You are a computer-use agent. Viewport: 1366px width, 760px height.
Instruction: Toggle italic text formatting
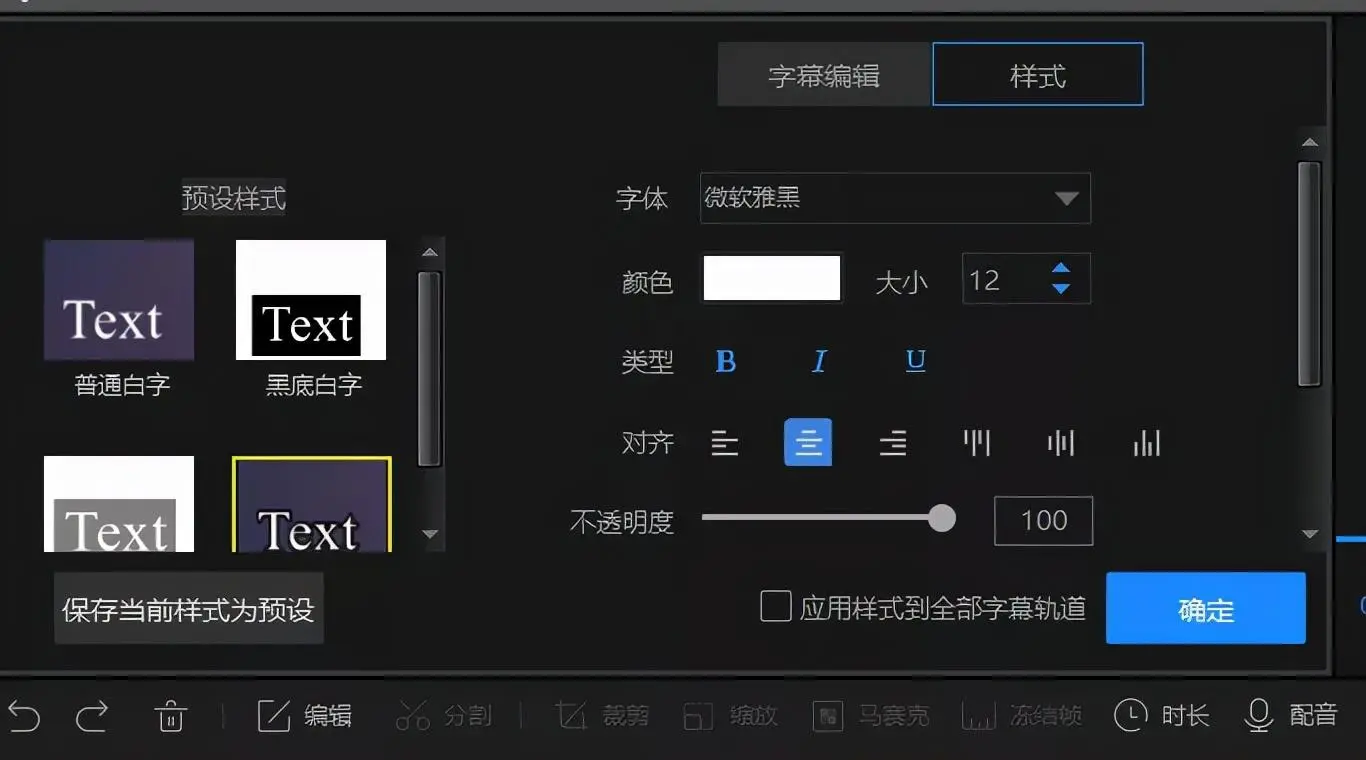pos(819,362)
